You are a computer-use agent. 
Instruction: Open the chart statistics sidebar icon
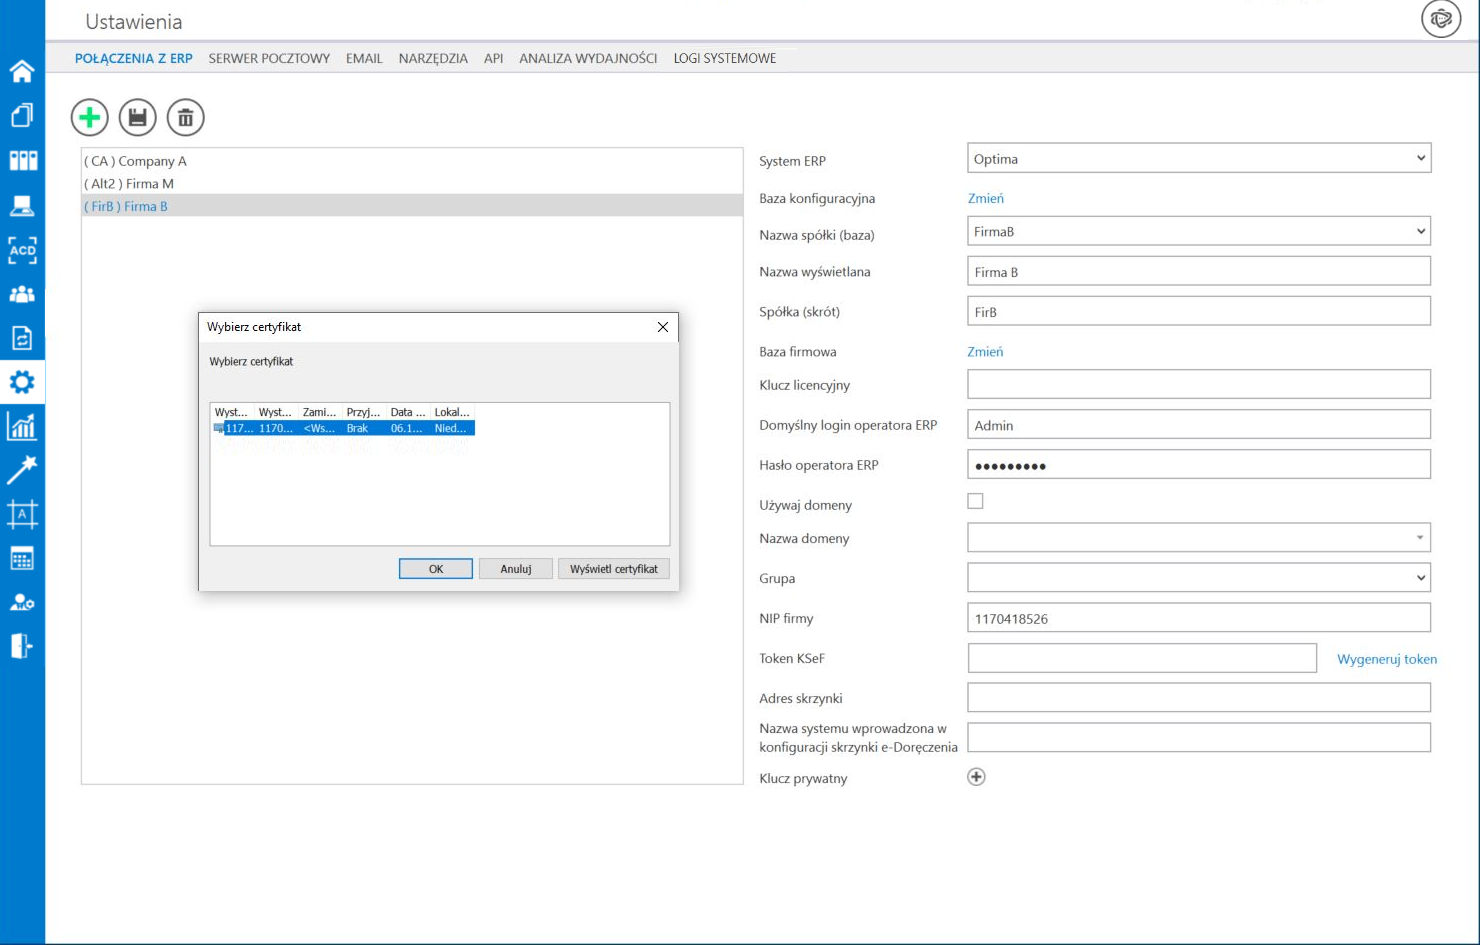(22, 427)
